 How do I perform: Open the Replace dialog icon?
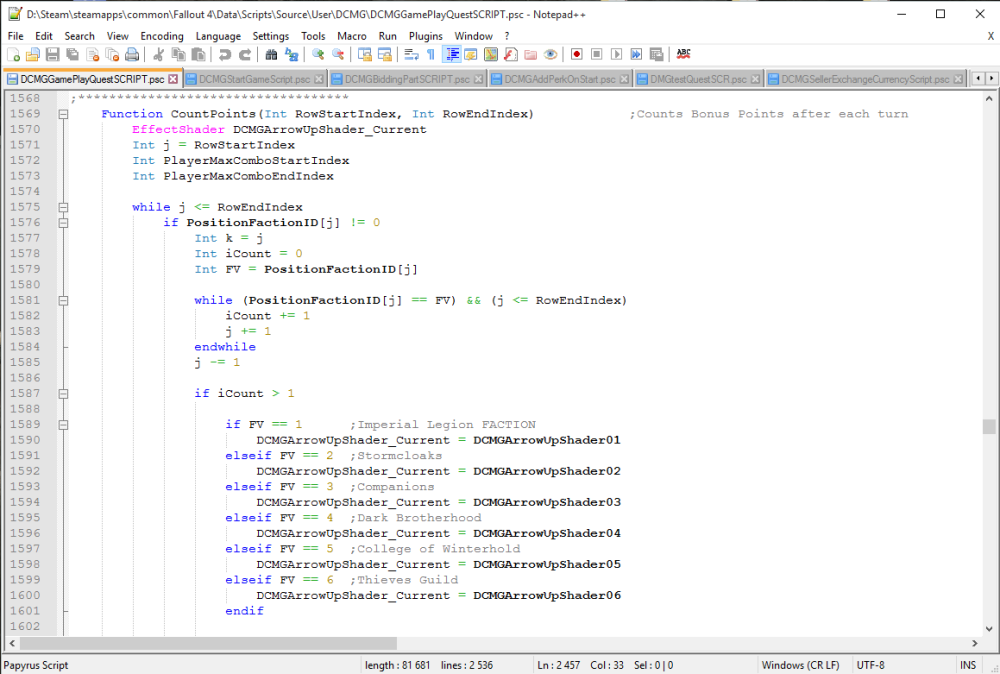click(291, 55)
